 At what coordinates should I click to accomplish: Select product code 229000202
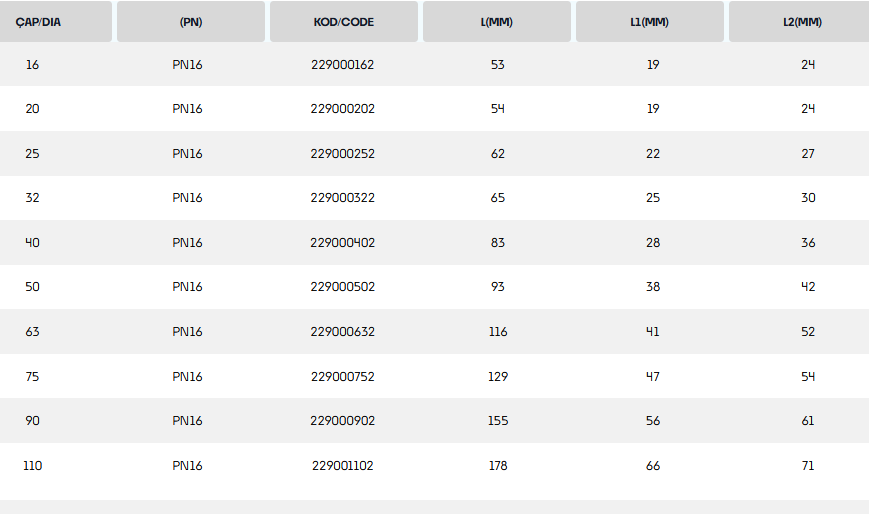[x=343, y=109]
